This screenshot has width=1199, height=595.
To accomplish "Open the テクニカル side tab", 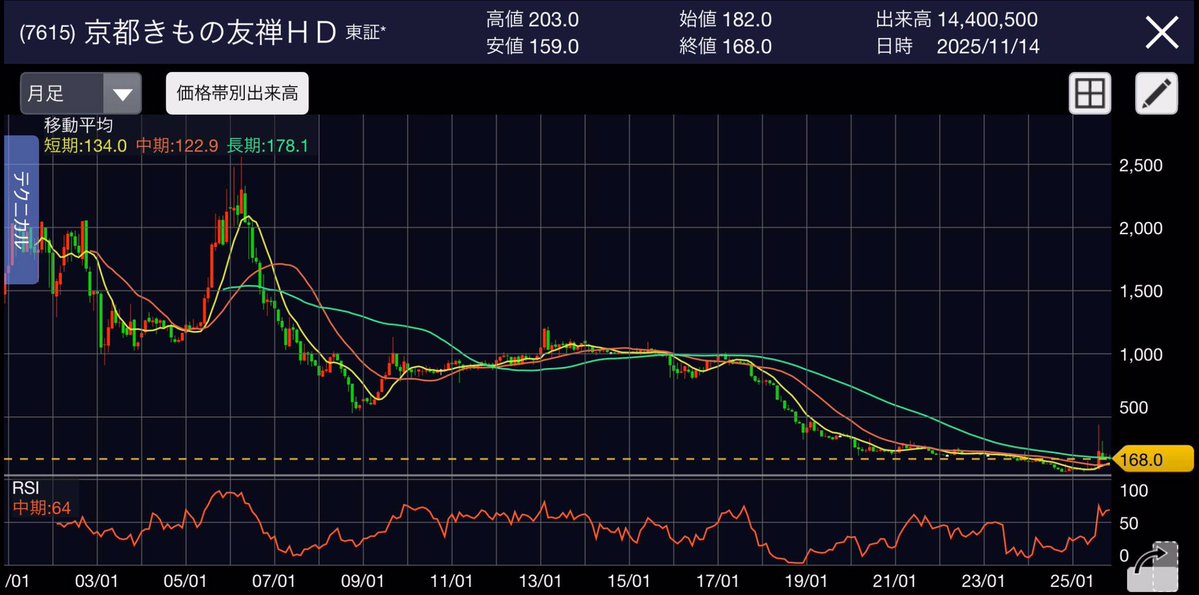I will [21, 210].
